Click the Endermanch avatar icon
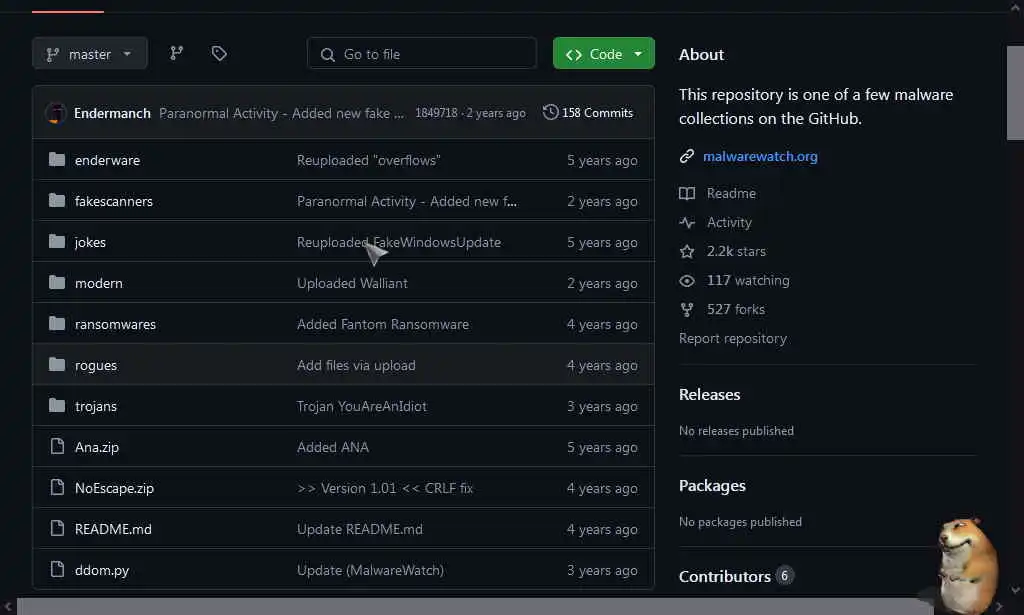 click(x=56, y=113)
